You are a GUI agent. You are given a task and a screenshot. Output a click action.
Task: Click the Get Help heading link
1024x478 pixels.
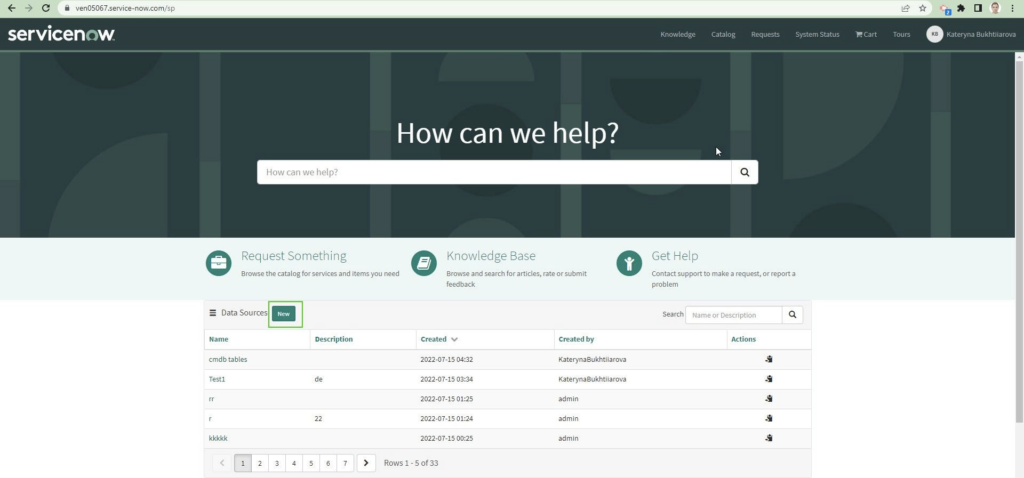click(x=675, y=256)
